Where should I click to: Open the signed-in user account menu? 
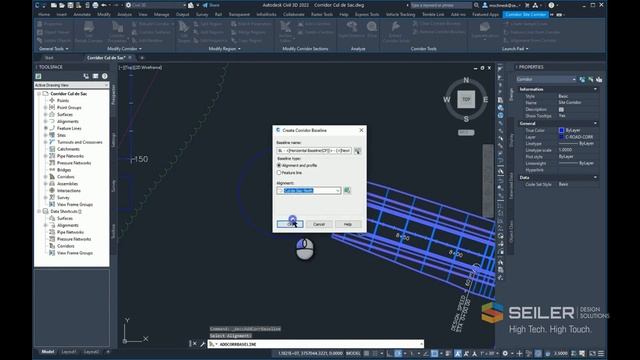pos(501,5)
